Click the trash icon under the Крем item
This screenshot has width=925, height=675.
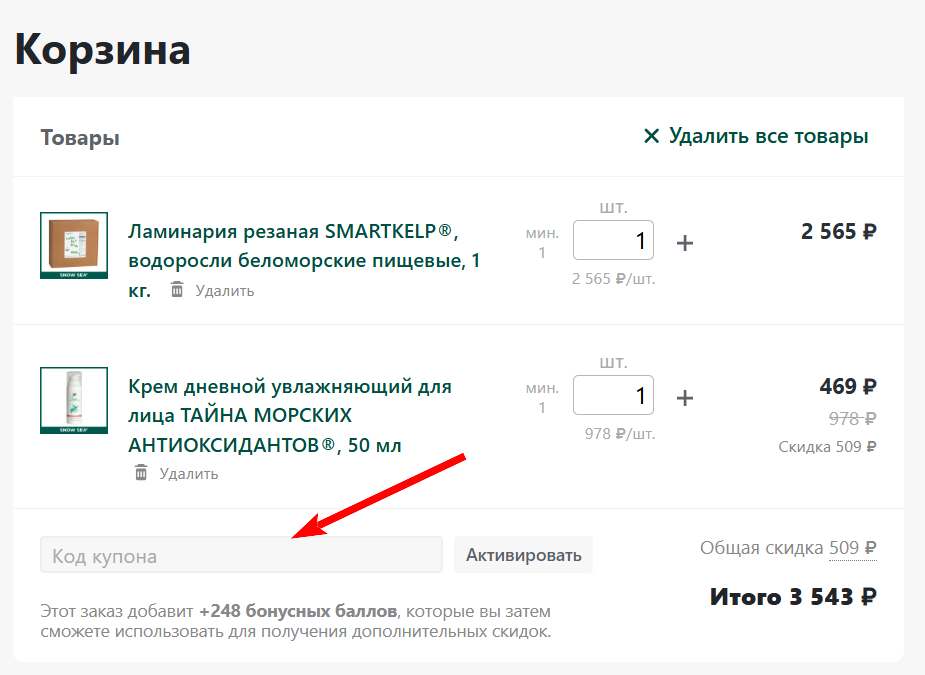[x=141, y=473]
